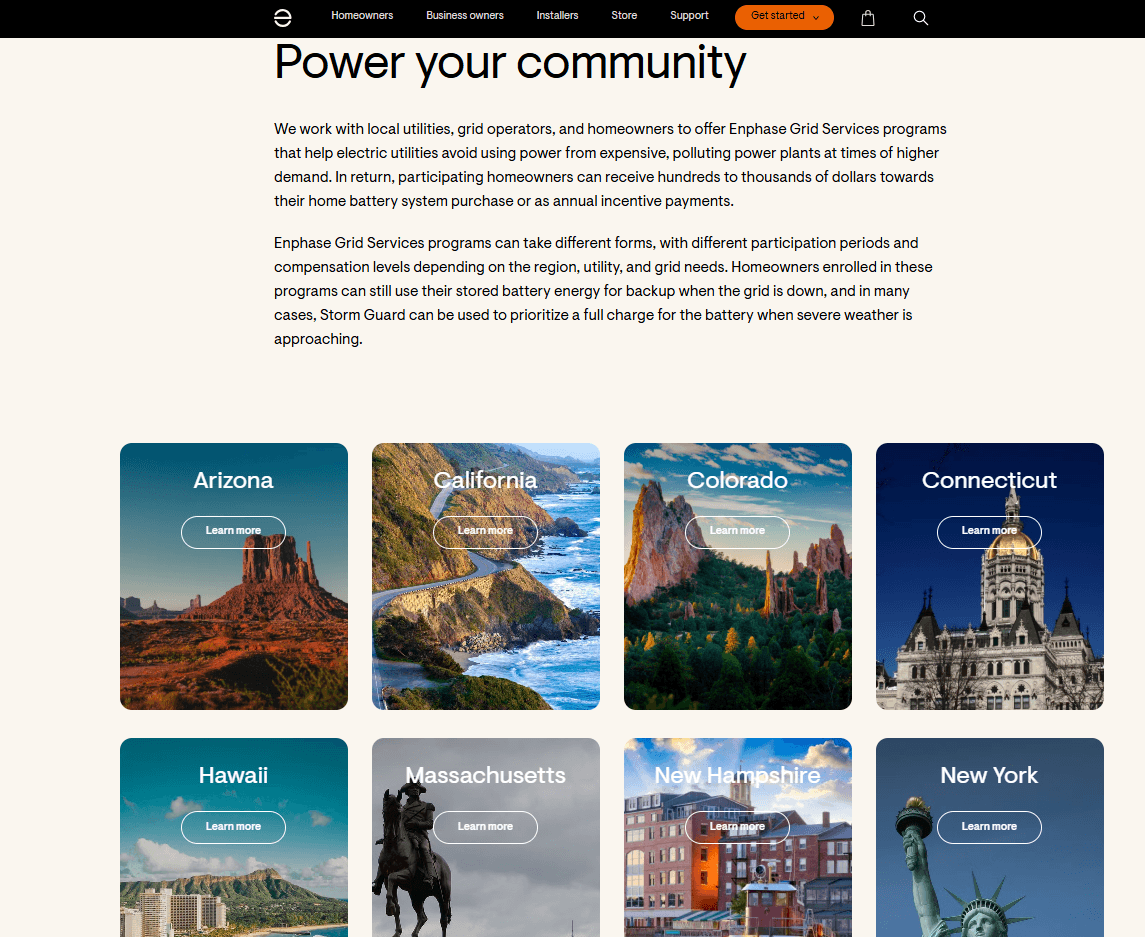
Task: Open the Installers menu item
Action: click(557, 16)
